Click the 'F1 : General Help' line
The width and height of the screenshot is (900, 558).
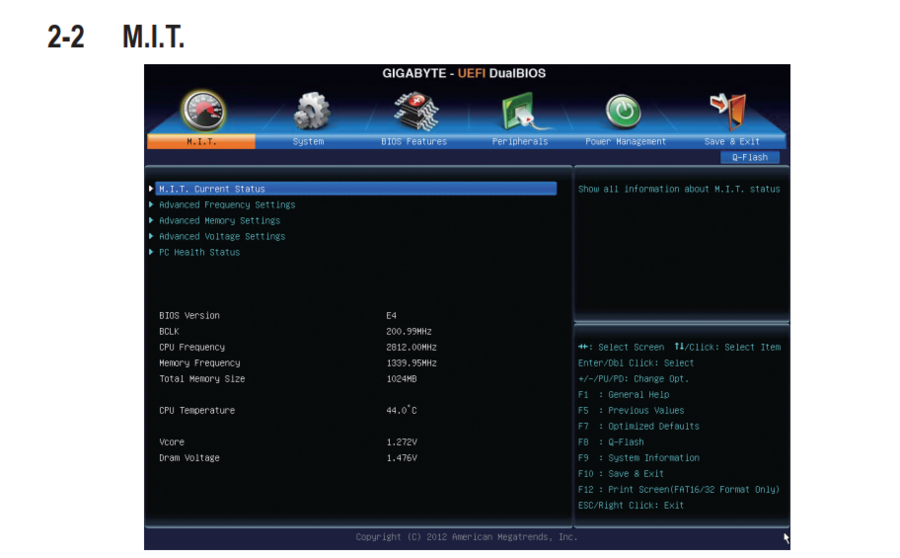click(624, 395)
